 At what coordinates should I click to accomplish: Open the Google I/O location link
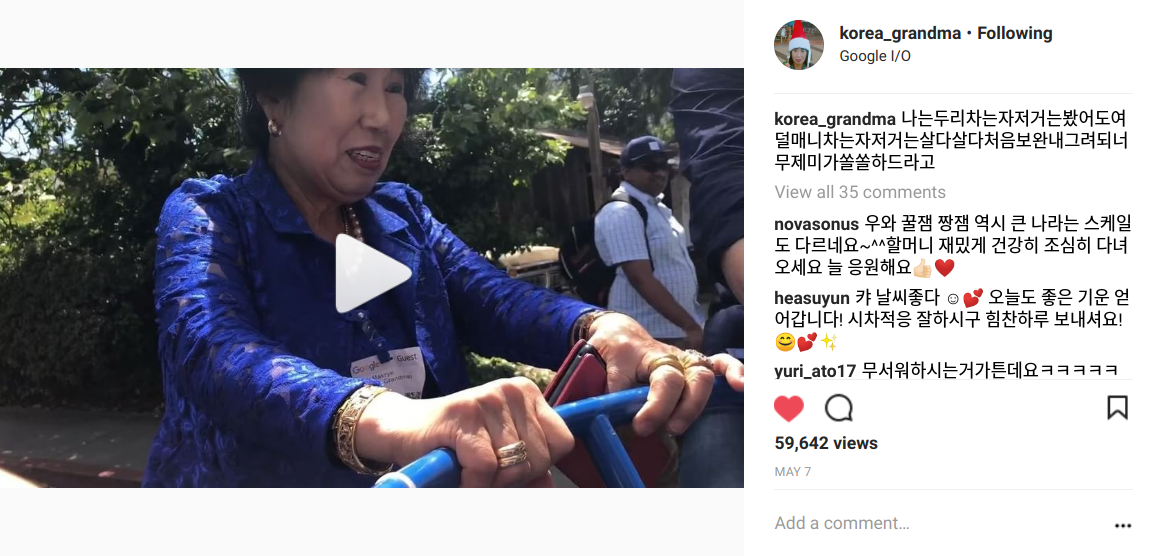(875, 56)
